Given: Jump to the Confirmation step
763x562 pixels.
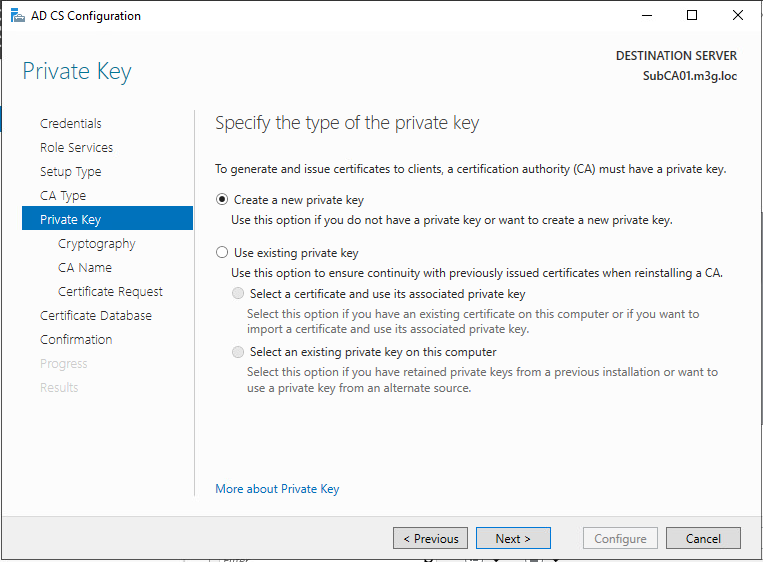Looking at the screenshot, I should [76, 340].
